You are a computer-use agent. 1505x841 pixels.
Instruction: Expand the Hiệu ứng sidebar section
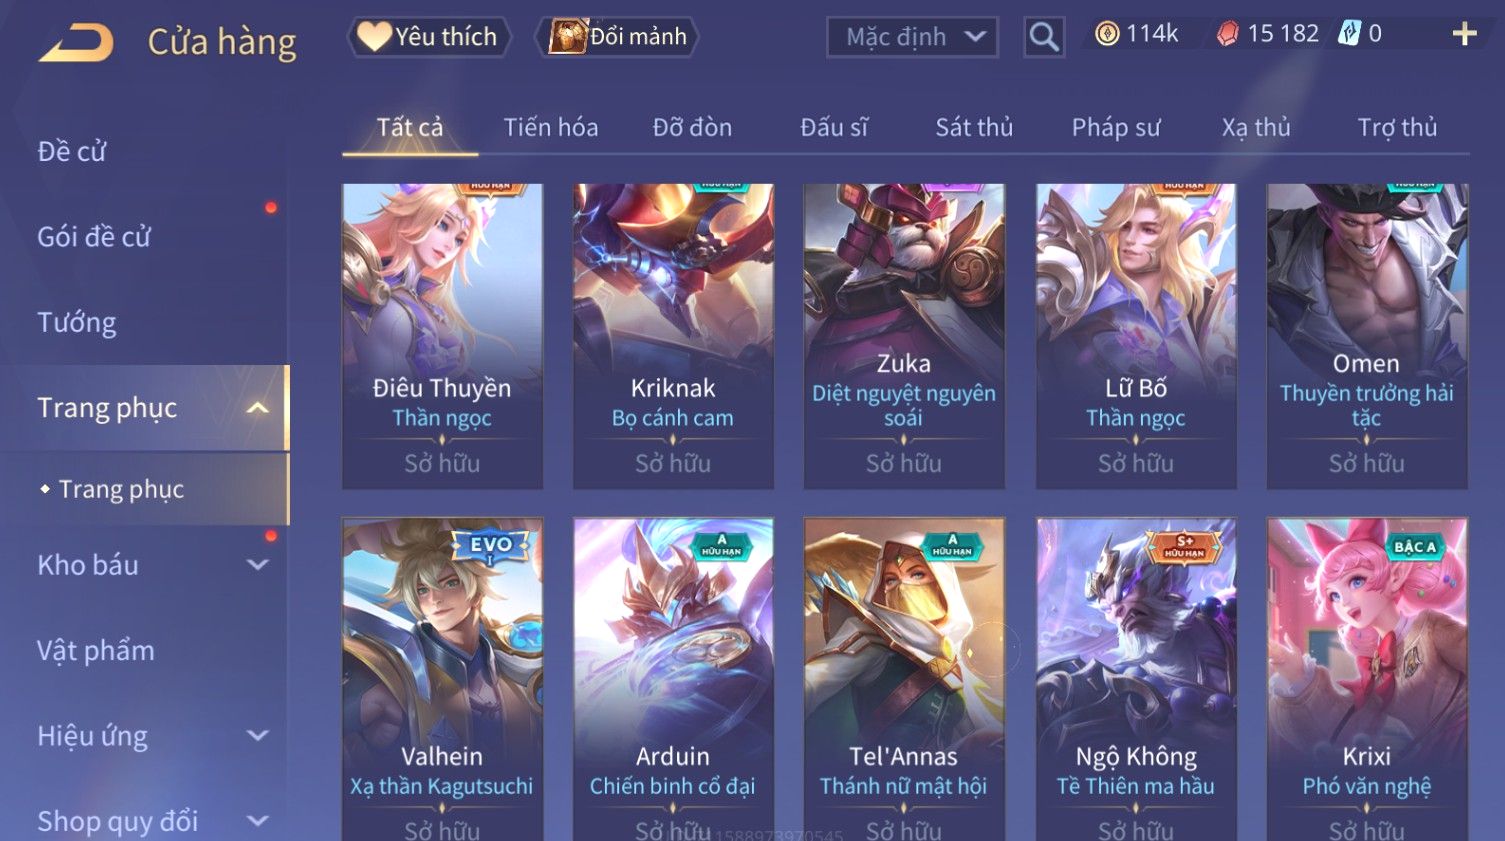(257, 736)
